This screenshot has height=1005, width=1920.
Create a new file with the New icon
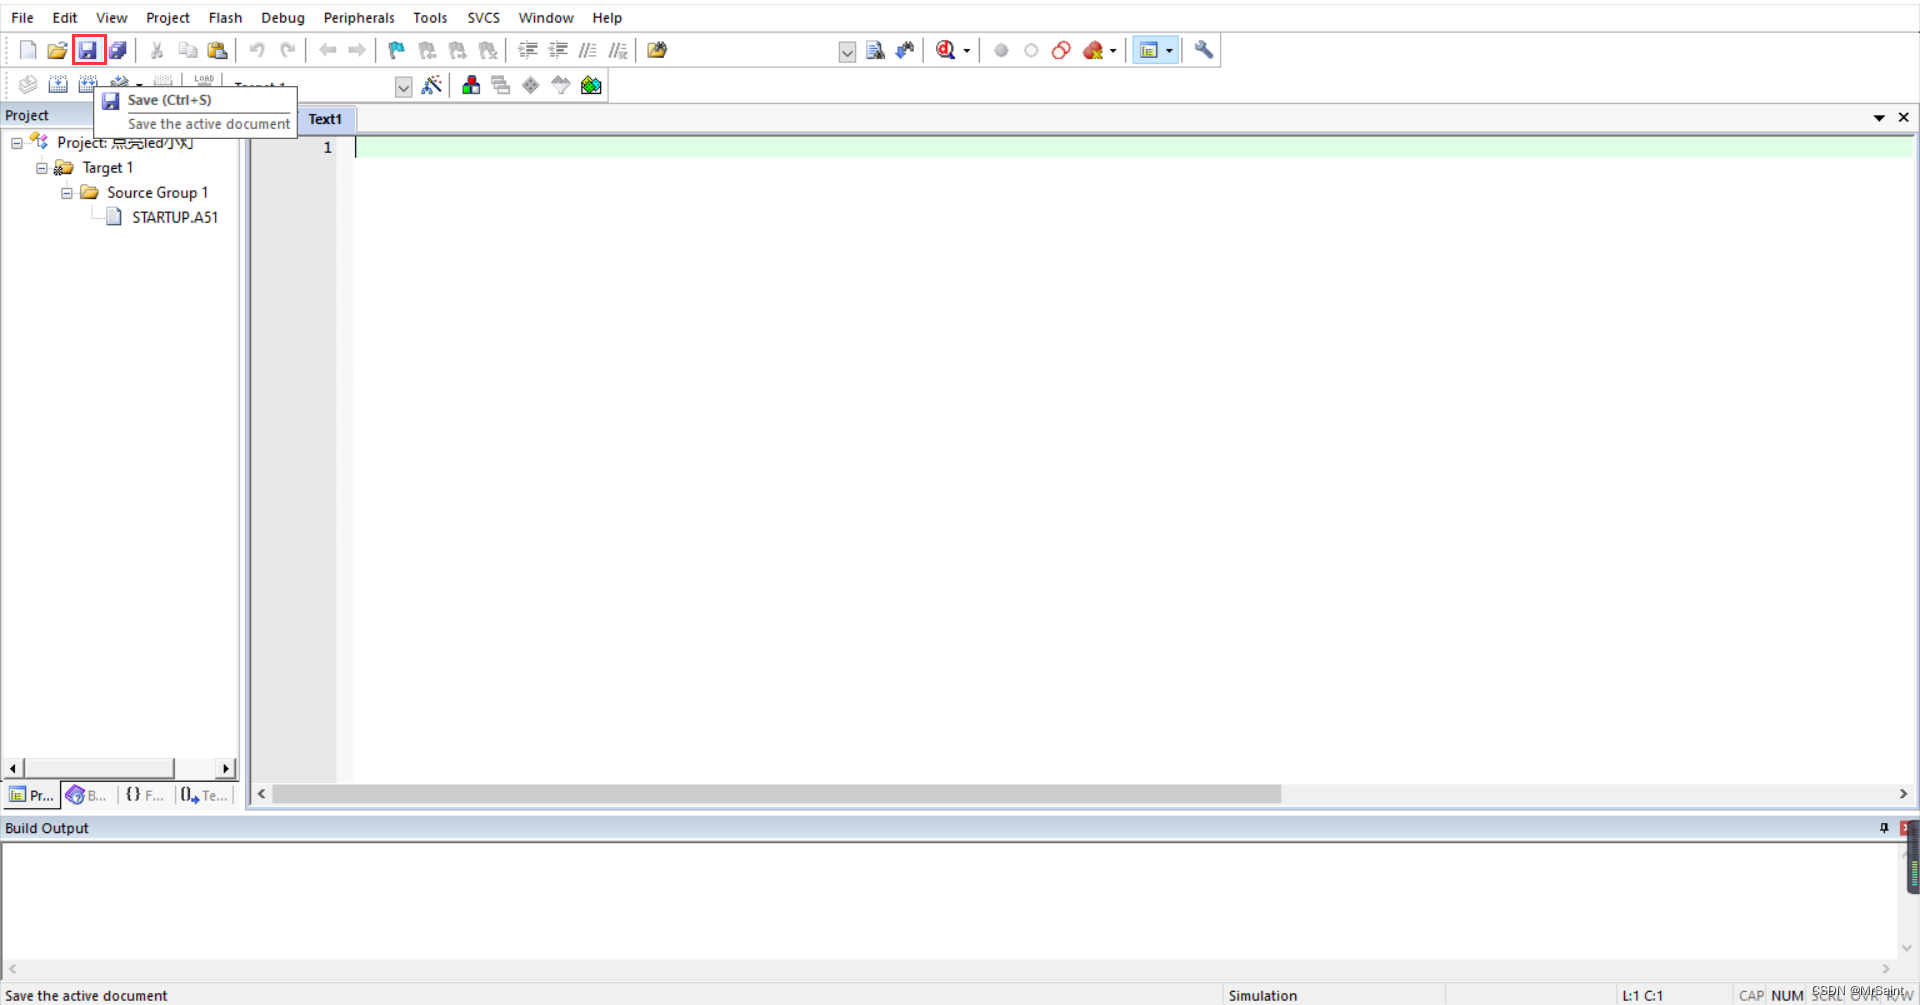pos(28,50)
